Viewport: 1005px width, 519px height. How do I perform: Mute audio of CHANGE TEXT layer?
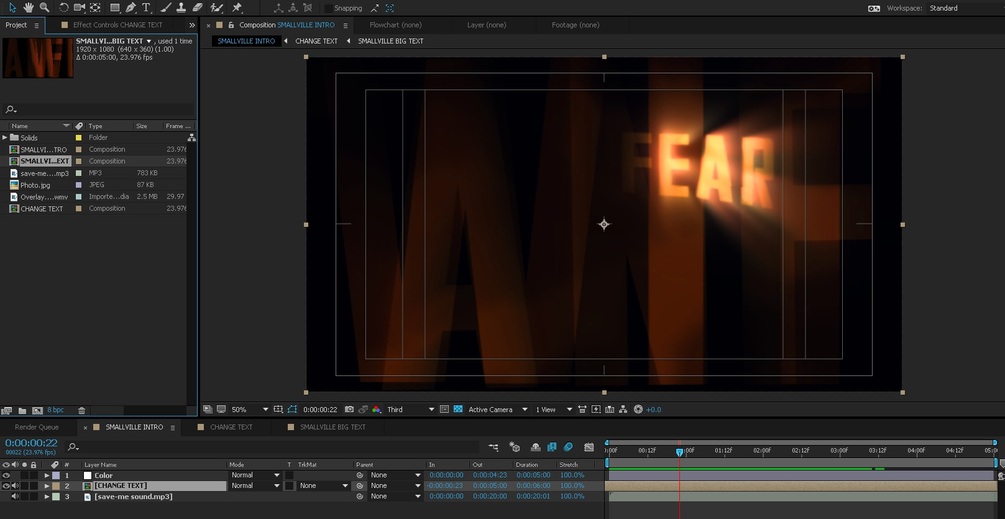pyautogui.click(x=14, y=486)
